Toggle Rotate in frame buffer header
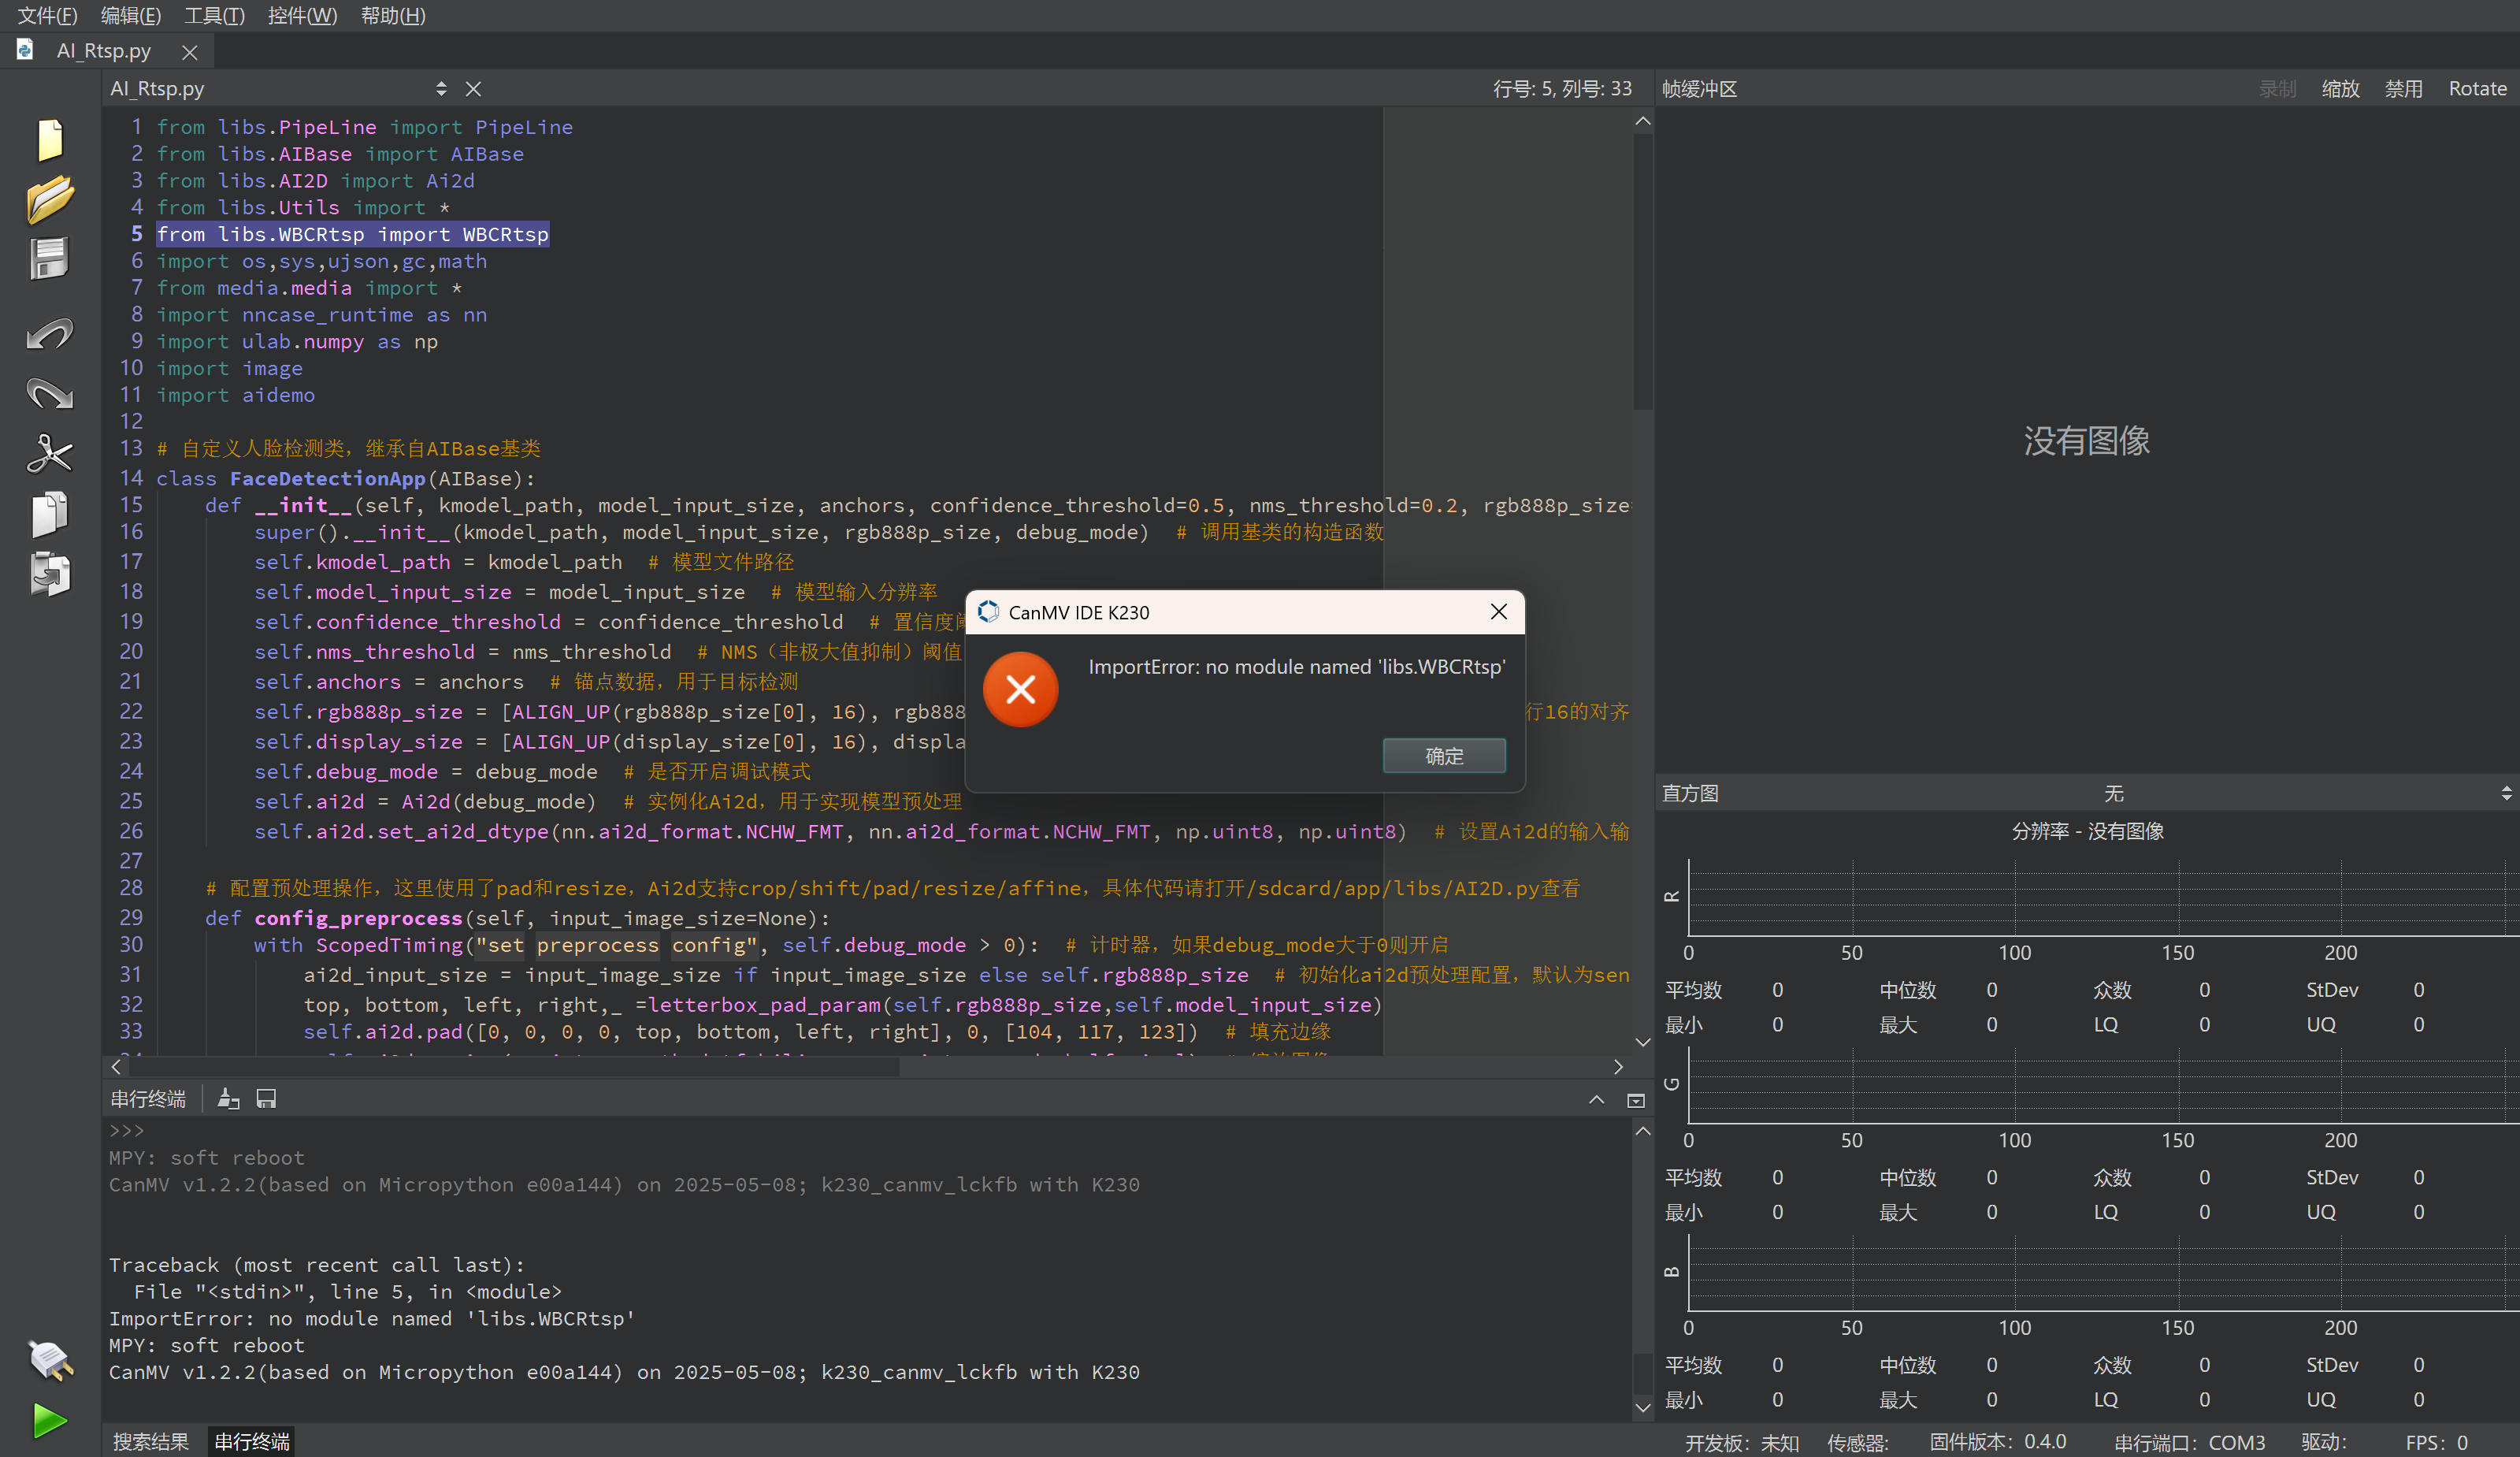The height and width of the screenshot is (1457, 2520). pos(2476,89)
